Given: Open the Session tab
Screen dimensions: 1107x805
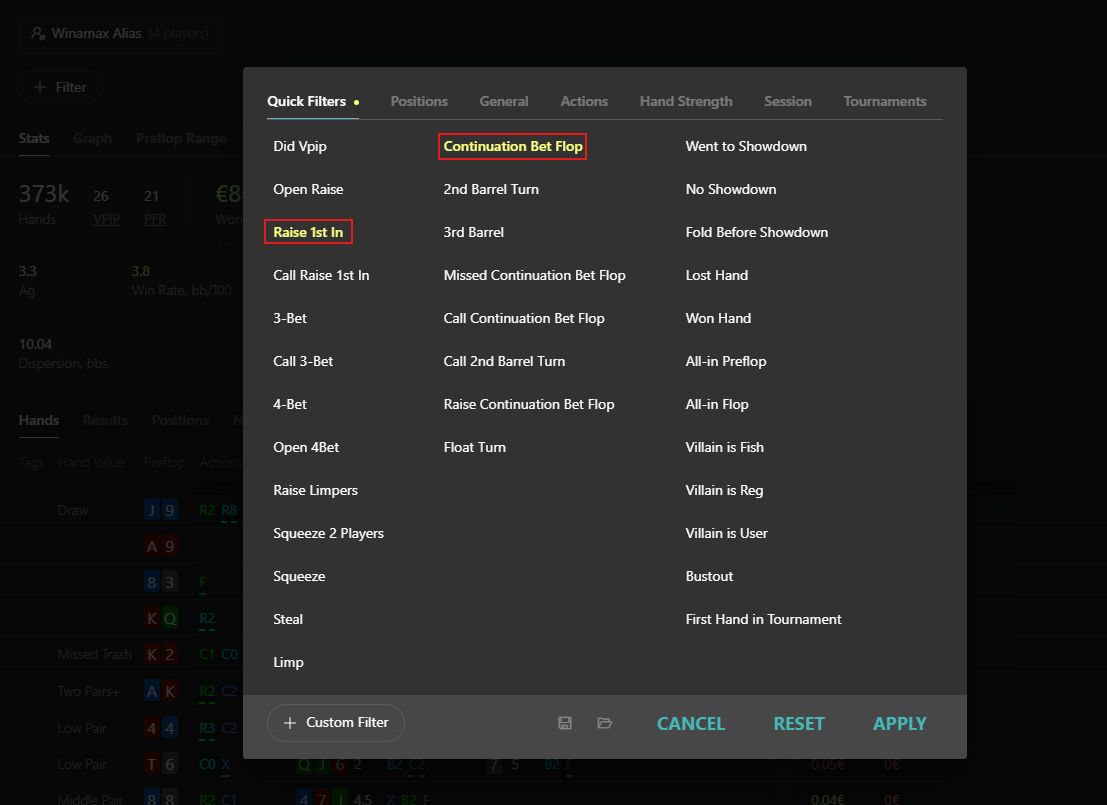Looking at the screenshot, I should (788, 102).
